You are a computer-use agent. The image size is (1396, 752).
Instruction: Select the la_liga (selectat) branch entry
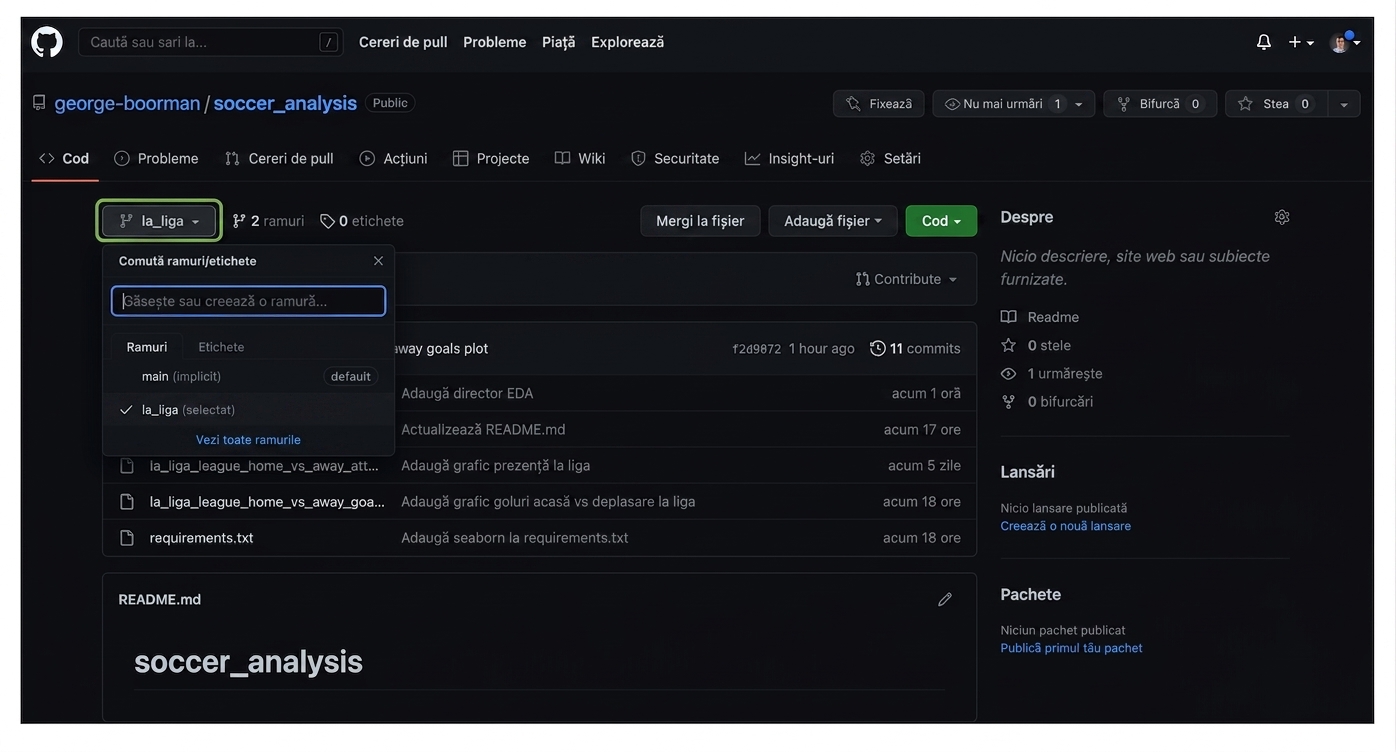click(x=248, y=410)
